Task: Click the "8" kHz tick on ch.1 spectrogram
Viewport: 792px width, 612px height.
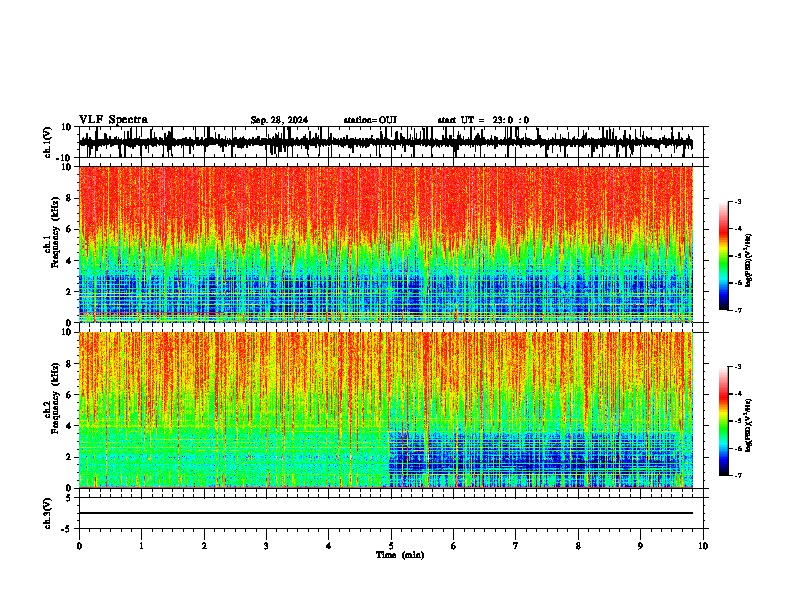Action: click(x=70, y=198)
